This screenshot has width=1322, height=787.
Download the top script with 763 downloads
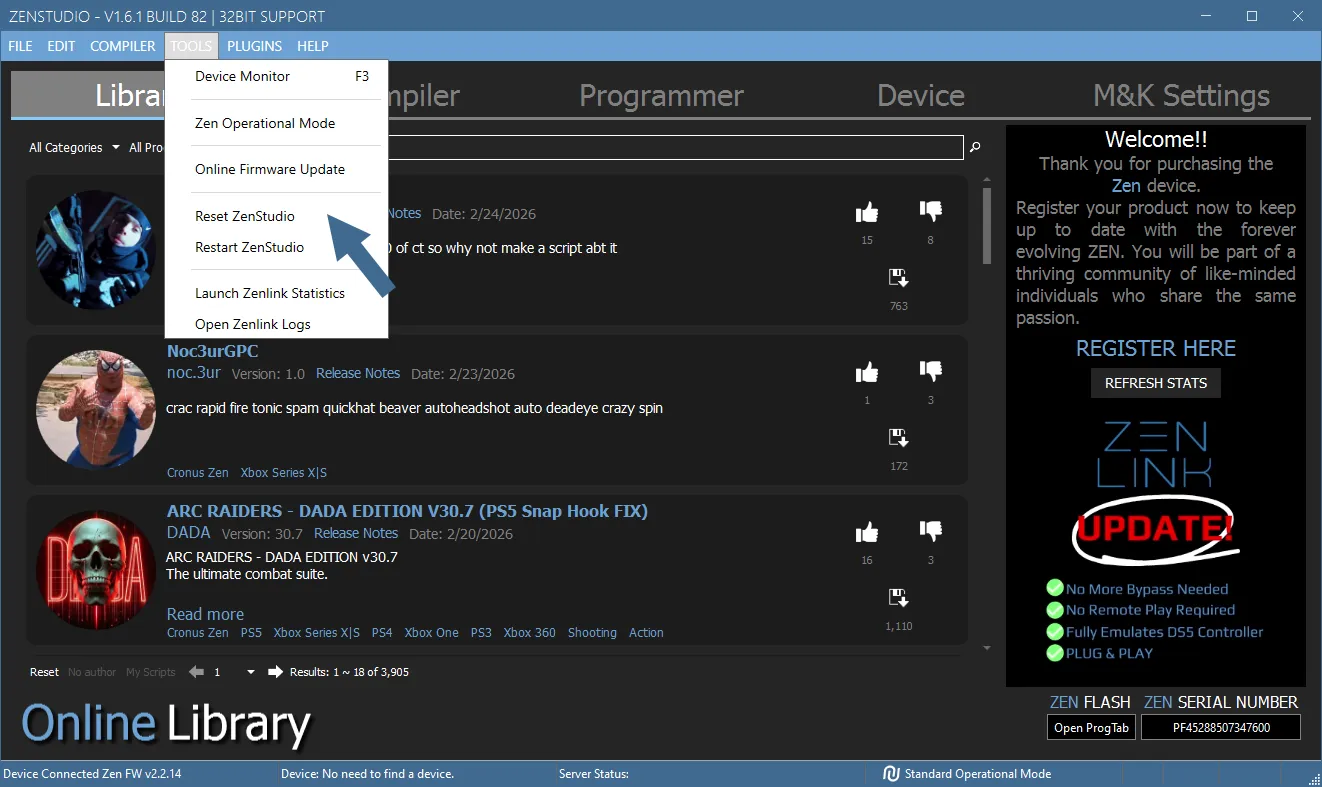coord(898,278)
